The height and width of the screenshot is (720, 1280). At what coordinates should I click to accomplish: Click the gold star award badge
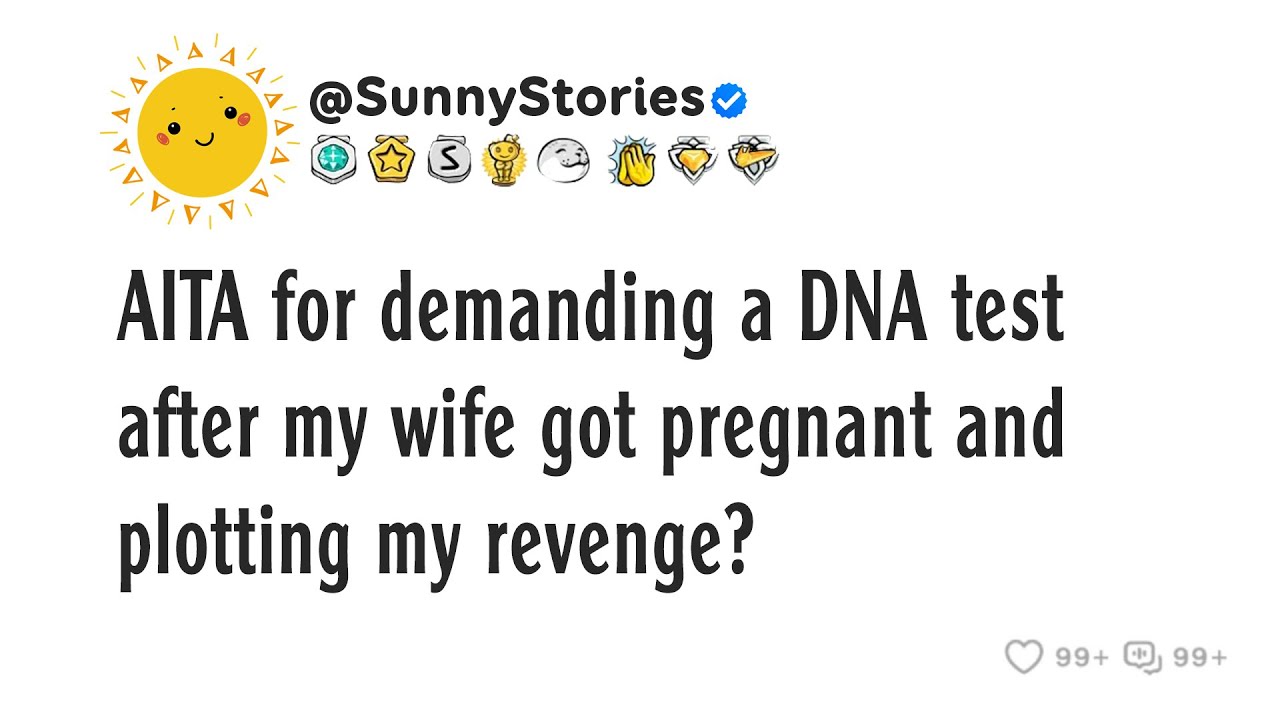pyautogui.click(x=390, y=160)
